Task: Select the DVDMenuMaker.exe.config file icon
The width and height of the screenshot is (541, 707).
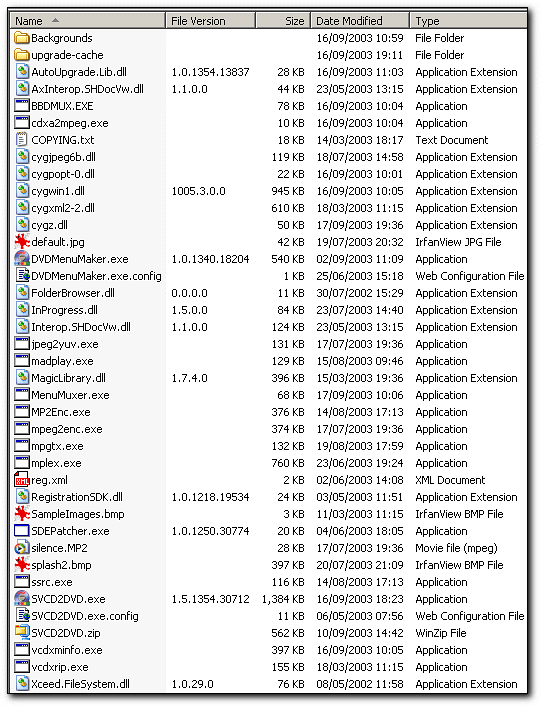Action: (23, 275)
